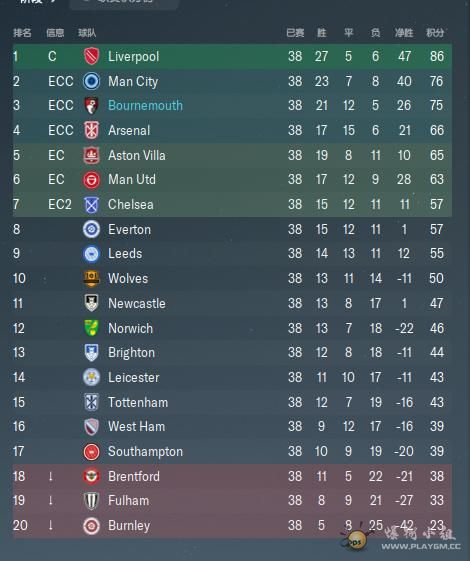The width and height of the screenshot is (470, 561).
Task: Click the Fulham striped shield badge
Action: (x=91, y=501)
